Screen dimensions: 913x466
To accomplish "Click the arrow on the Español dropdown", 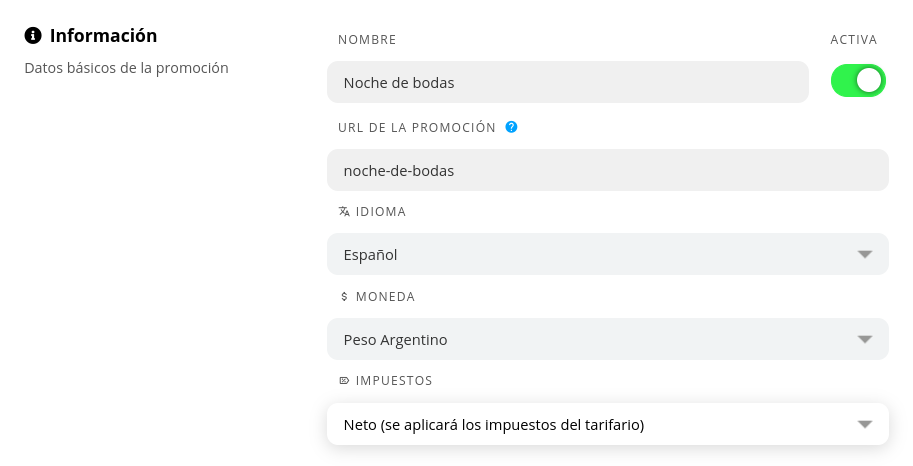I will click(865, 255).
